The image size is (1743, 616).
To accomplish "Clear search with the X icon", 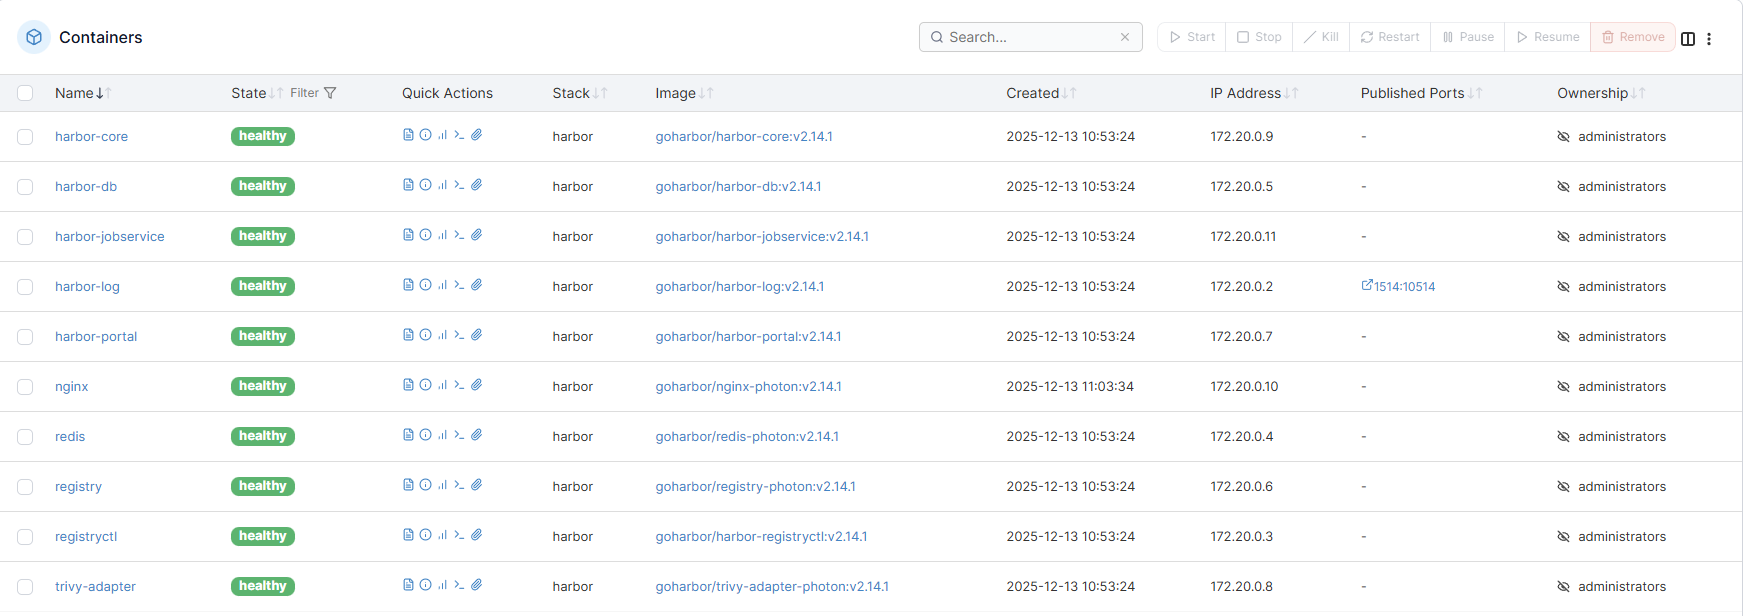I will click(1125, 37).
